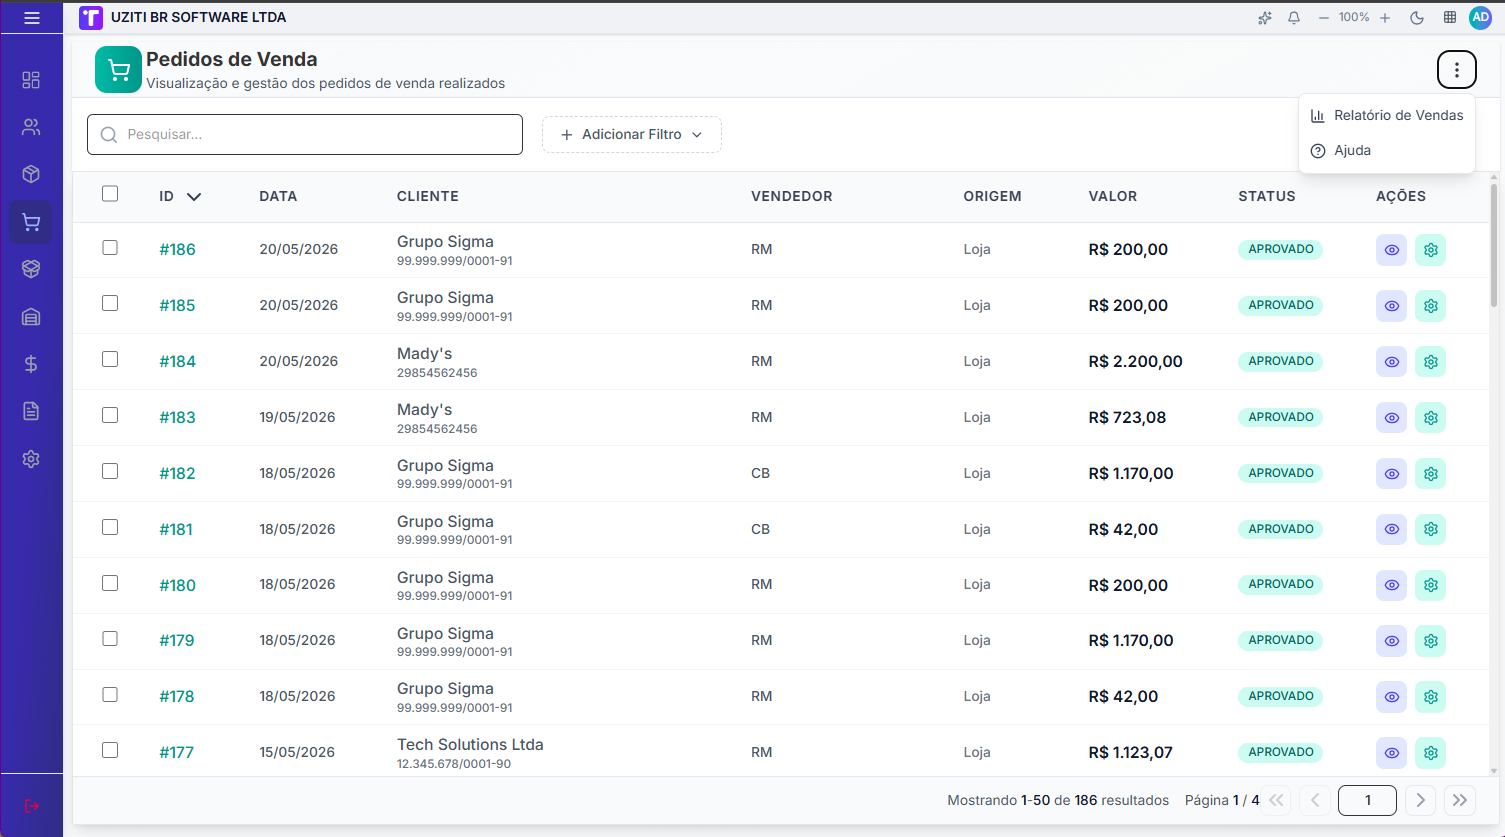The height and width of the screenshot is (837, 1505).
Task: Tick the select-all header checkbox
Action: click(110, 194)
